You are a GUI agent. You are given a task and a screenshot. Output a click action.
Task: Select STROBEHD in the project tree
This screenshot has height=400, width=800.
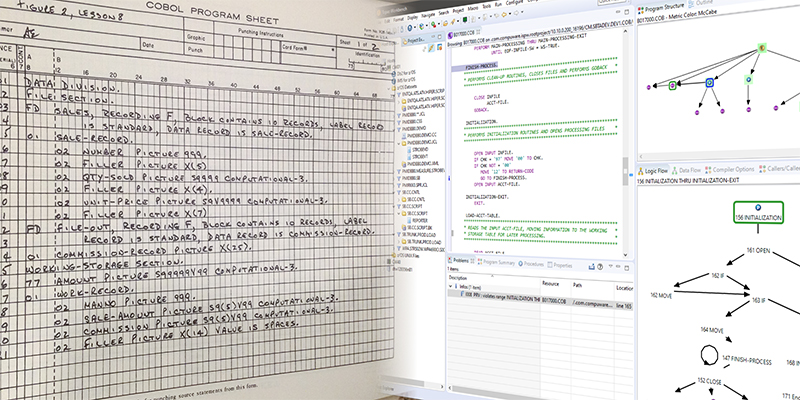tap(420, 149)
